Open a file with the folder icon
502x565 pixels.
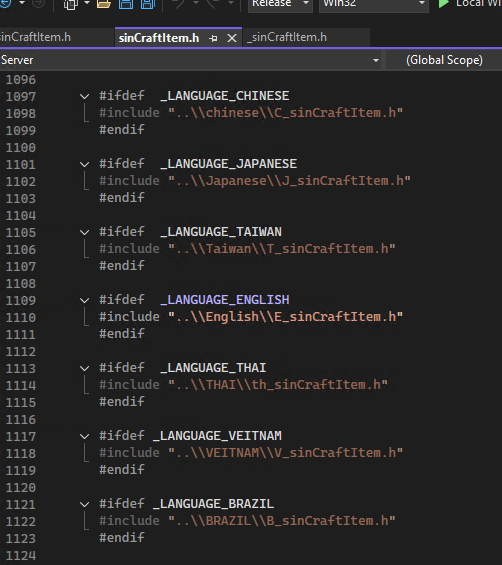[104, 4]
